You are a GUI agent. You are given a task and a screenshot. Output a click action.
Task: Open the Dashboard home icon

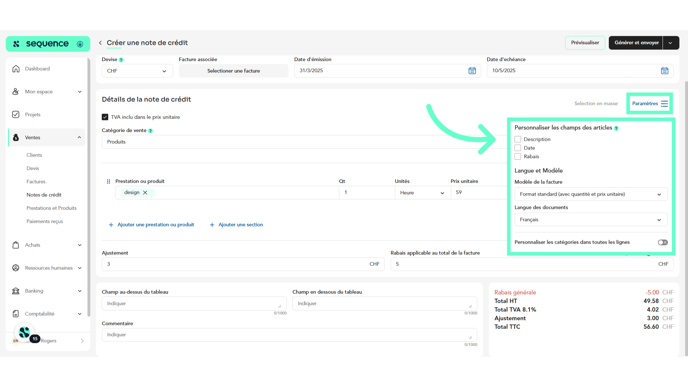[16, 68]
